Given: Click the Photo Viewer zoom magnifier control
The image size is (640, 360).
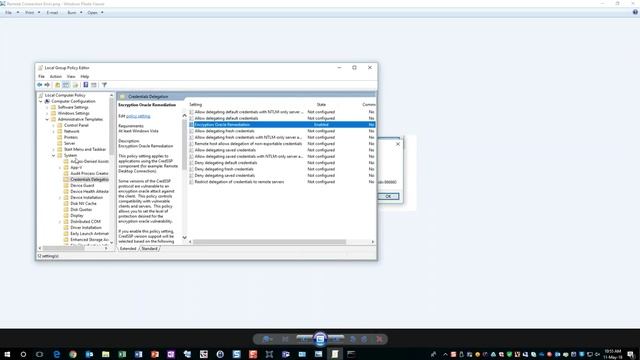Looking at the screenshot, I should coord(267,339).
